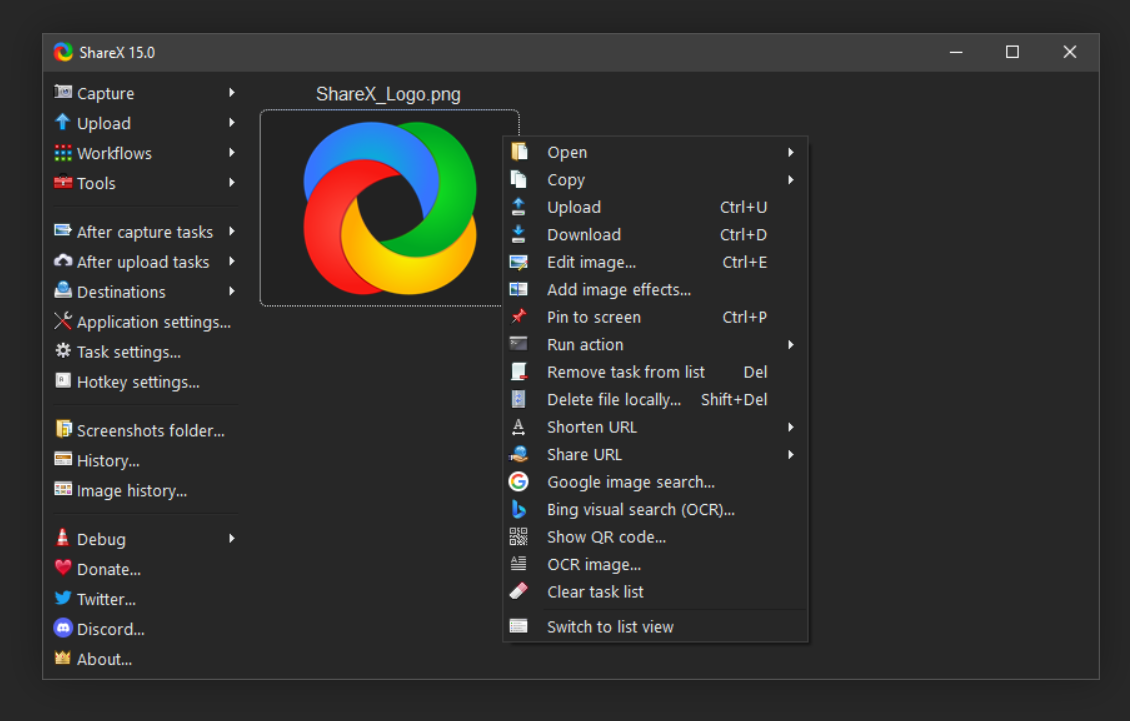This screenshot has height=721, width=1130.
Task: Click the blue Upload arrow icon in sidebar
Action: (x=63, y=123)
